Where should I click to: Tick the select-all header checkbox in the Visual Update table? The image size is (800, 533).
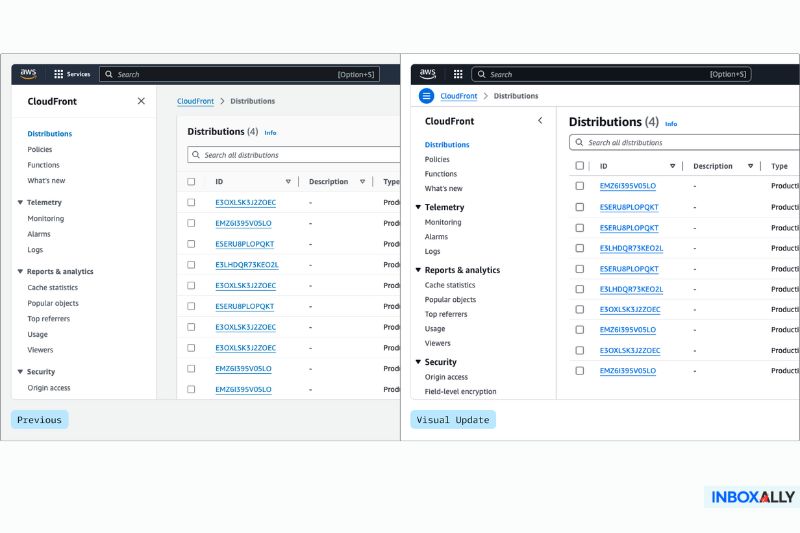(x=580, y=166)
